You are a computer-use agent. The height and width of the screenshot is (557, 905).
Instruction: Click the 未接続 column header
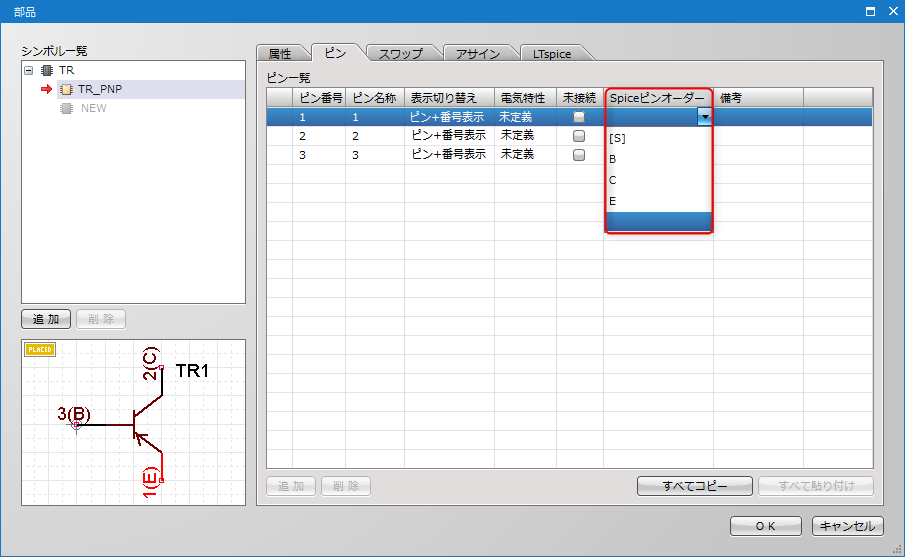580,98
